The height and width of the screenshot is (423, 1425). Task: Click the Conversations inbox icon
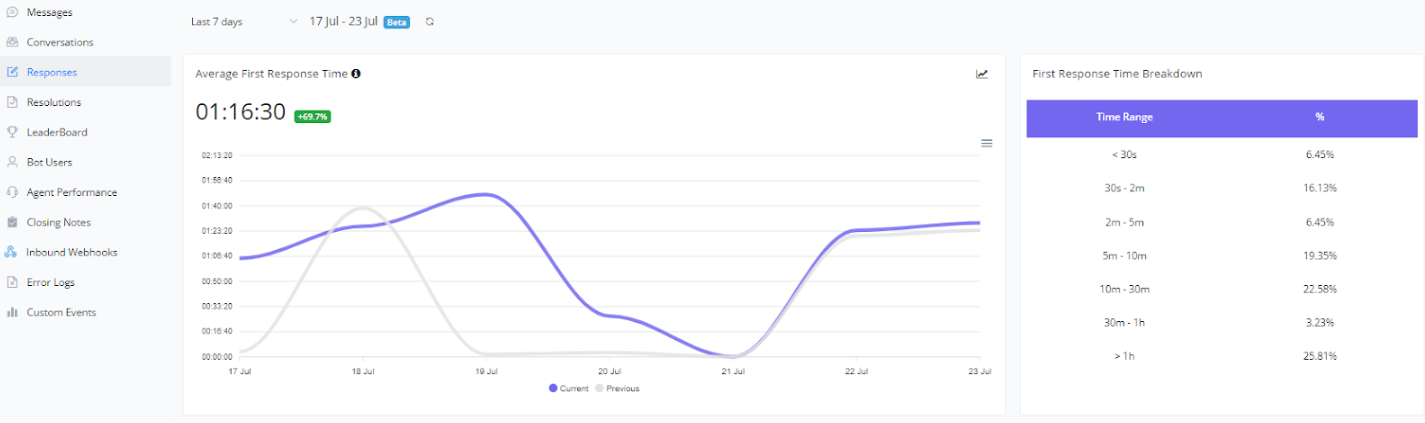tap(12, 42)
